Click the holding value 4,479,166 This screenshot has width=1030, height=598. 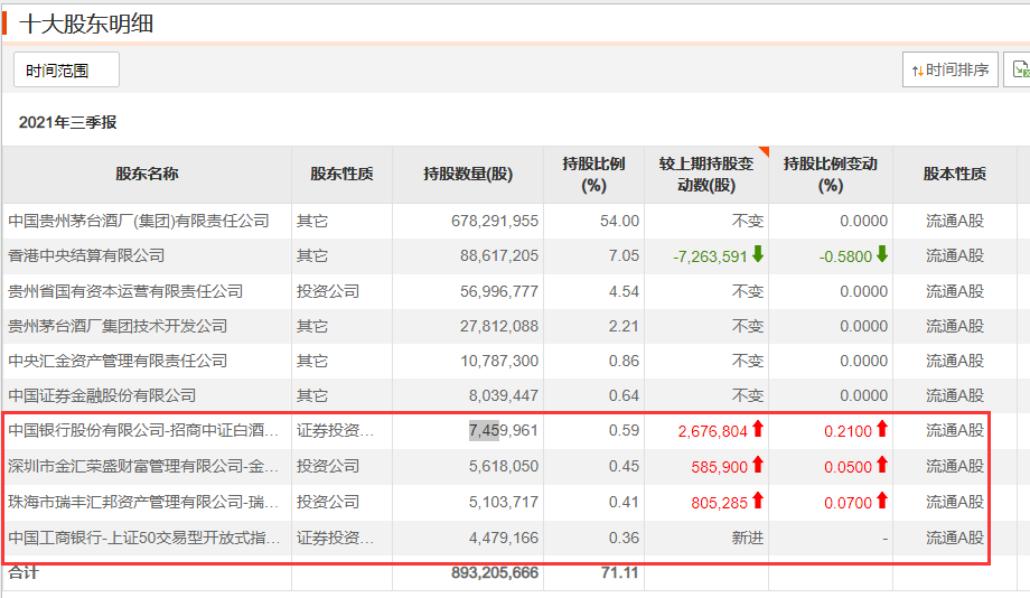[x=503, y=538]
